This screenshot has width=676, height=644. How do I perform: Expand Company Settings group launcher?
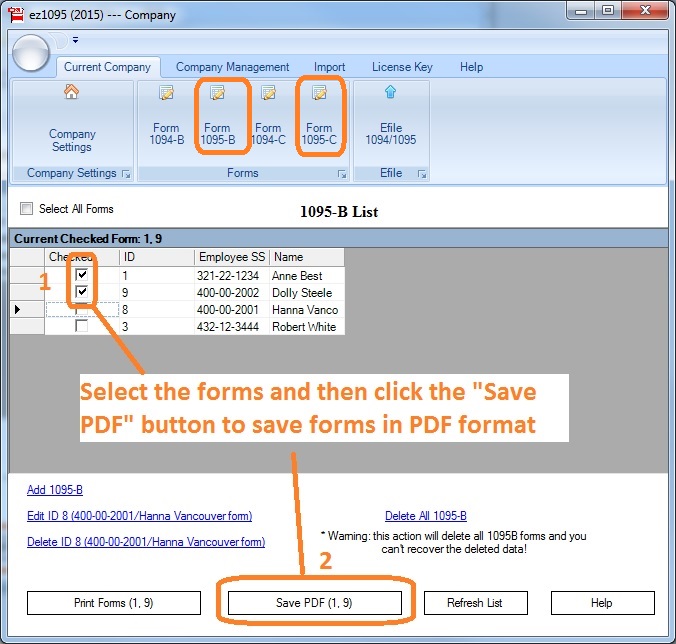point(126,174)
